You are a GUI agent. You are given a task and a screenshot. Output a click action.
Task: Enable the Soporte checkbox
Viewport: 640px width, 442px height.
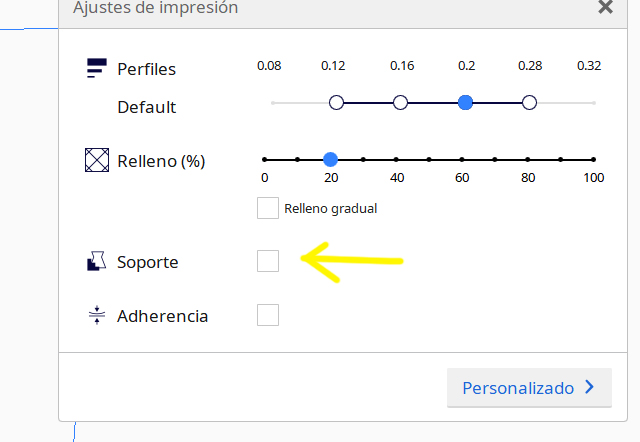(x=268, y=261)
